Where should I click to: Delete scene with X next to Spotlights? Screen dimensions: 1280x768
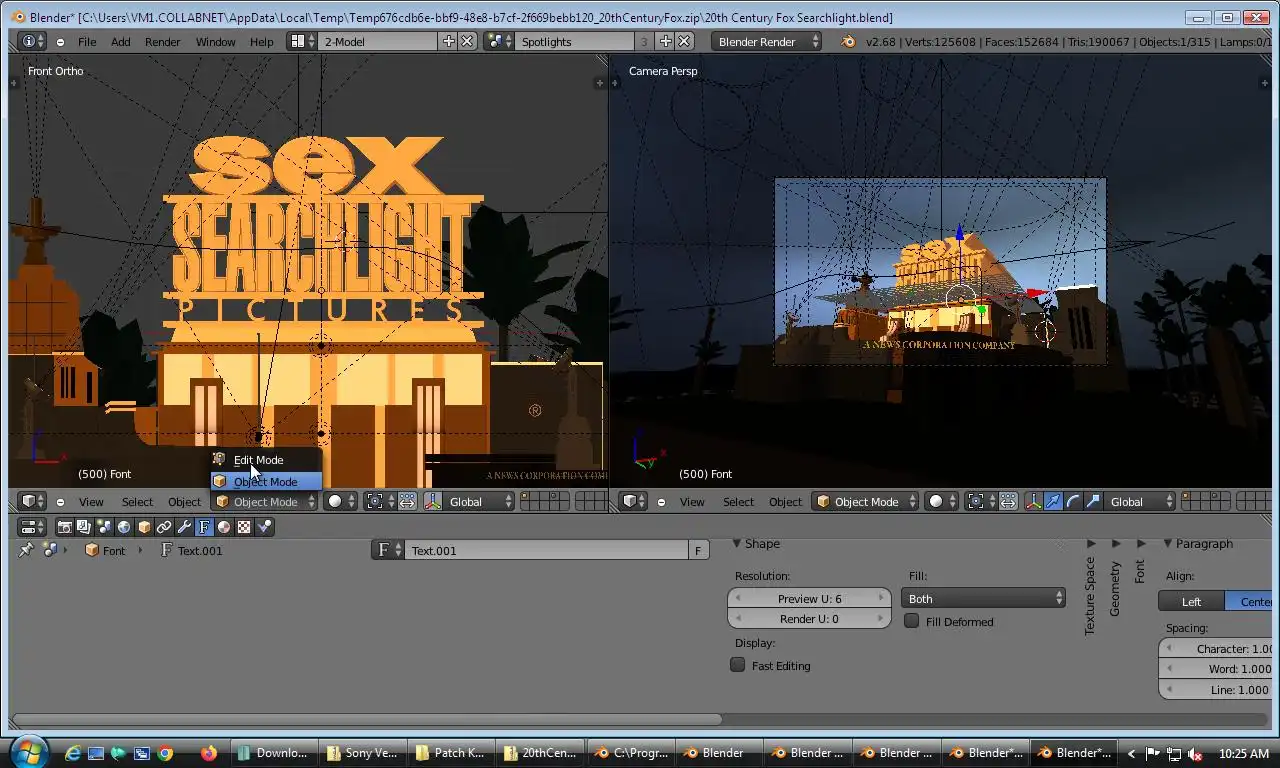(x=684, y=42)
